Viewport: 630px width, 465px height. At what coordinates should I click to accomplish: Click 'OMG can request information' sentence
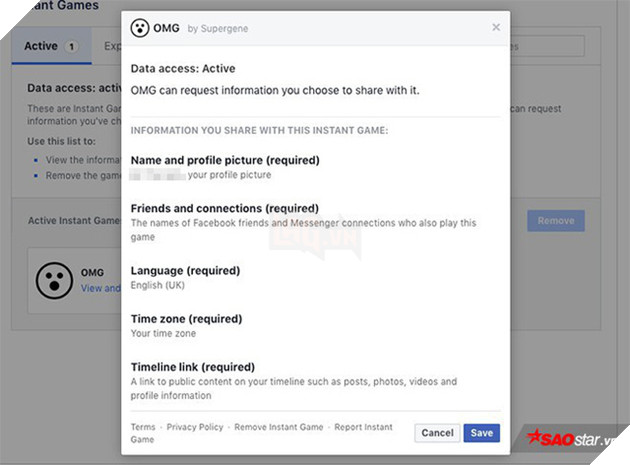click(x=275, y=90)
